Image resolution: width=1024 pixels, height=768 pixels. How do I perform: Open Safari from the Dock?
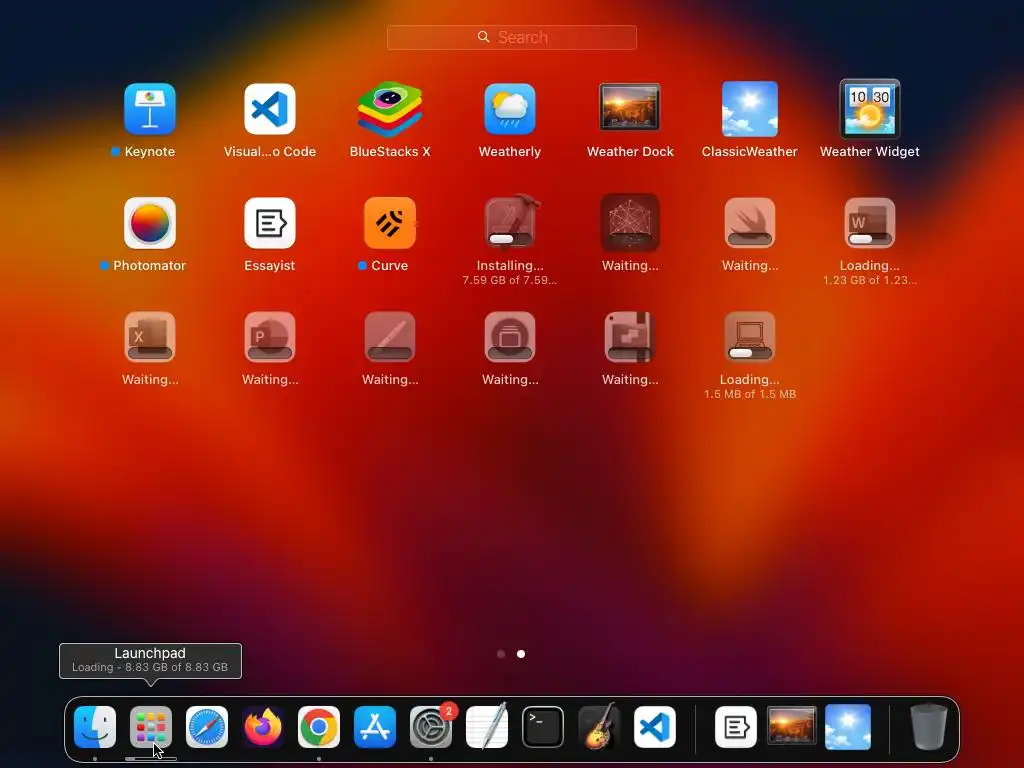[207, 727]
